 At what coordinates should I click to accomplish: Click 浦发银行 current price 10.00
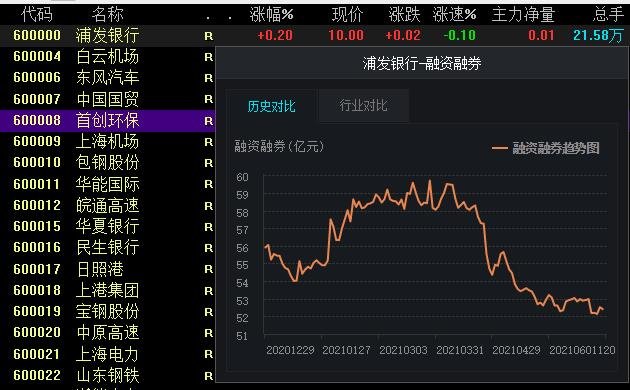(346, 35)
